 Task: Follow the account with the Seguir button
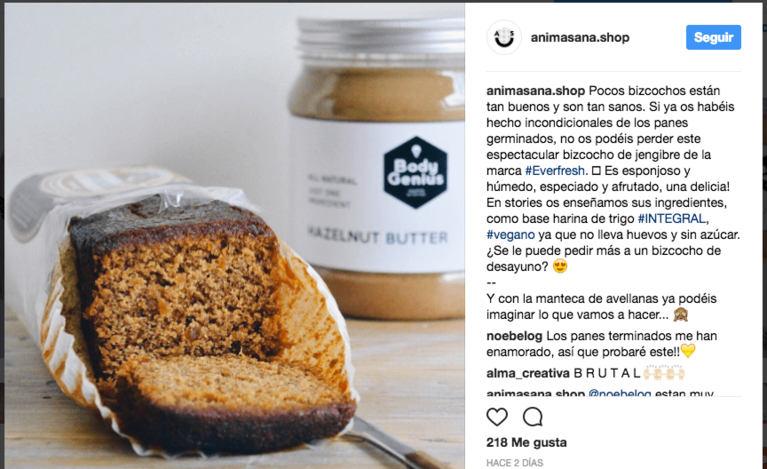click(713, 37)
